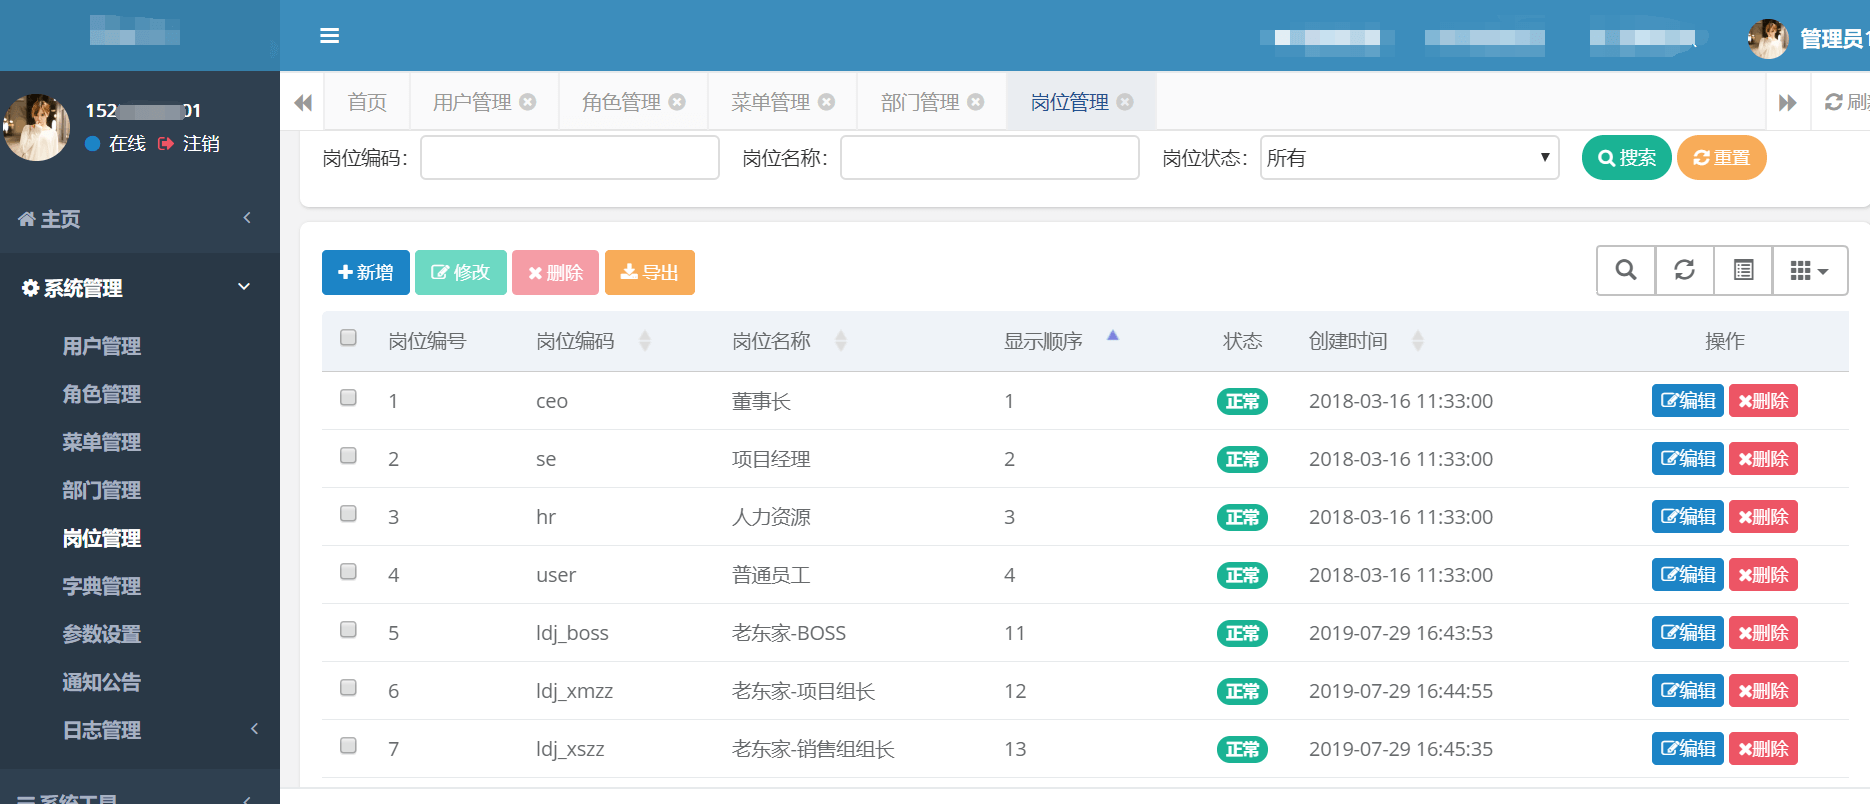Close the 菜单管理 tab

click(826, 102)
